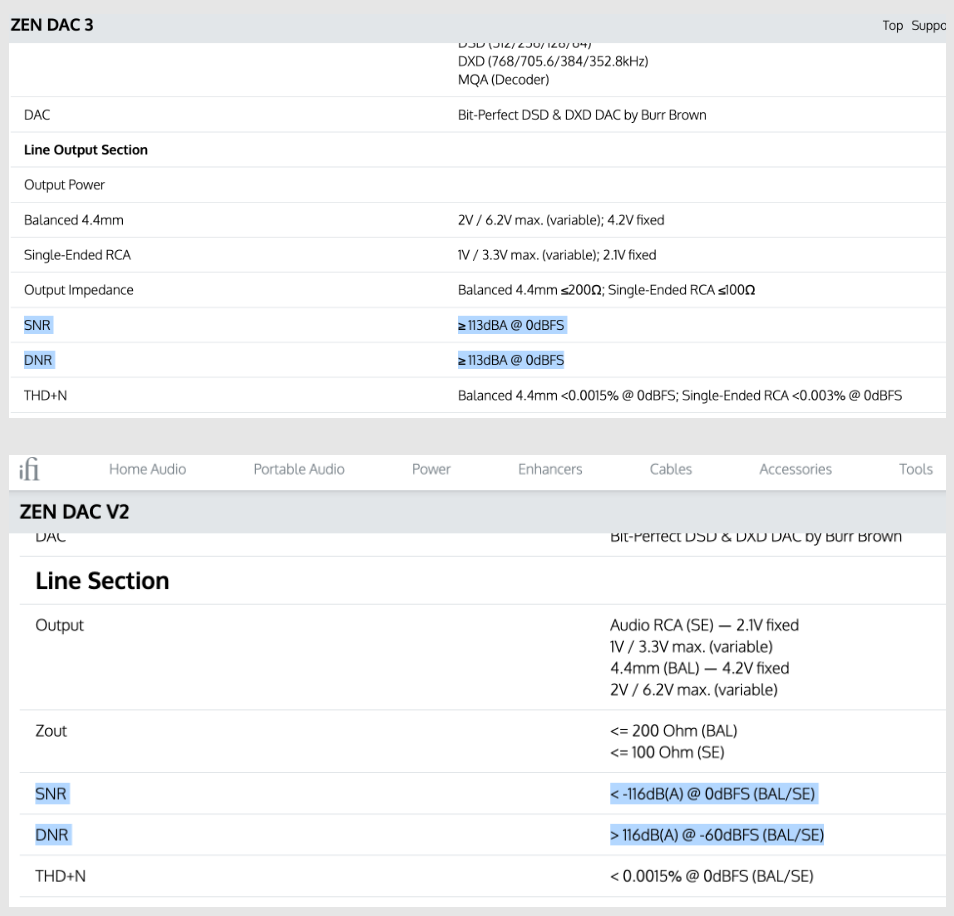Image resolution: width=954 pixels, height=916 pixels.
Task: Click '> 116dB(A) @ -60dBFS (BAL/SE)' value
Action: (x=717, y=834)
